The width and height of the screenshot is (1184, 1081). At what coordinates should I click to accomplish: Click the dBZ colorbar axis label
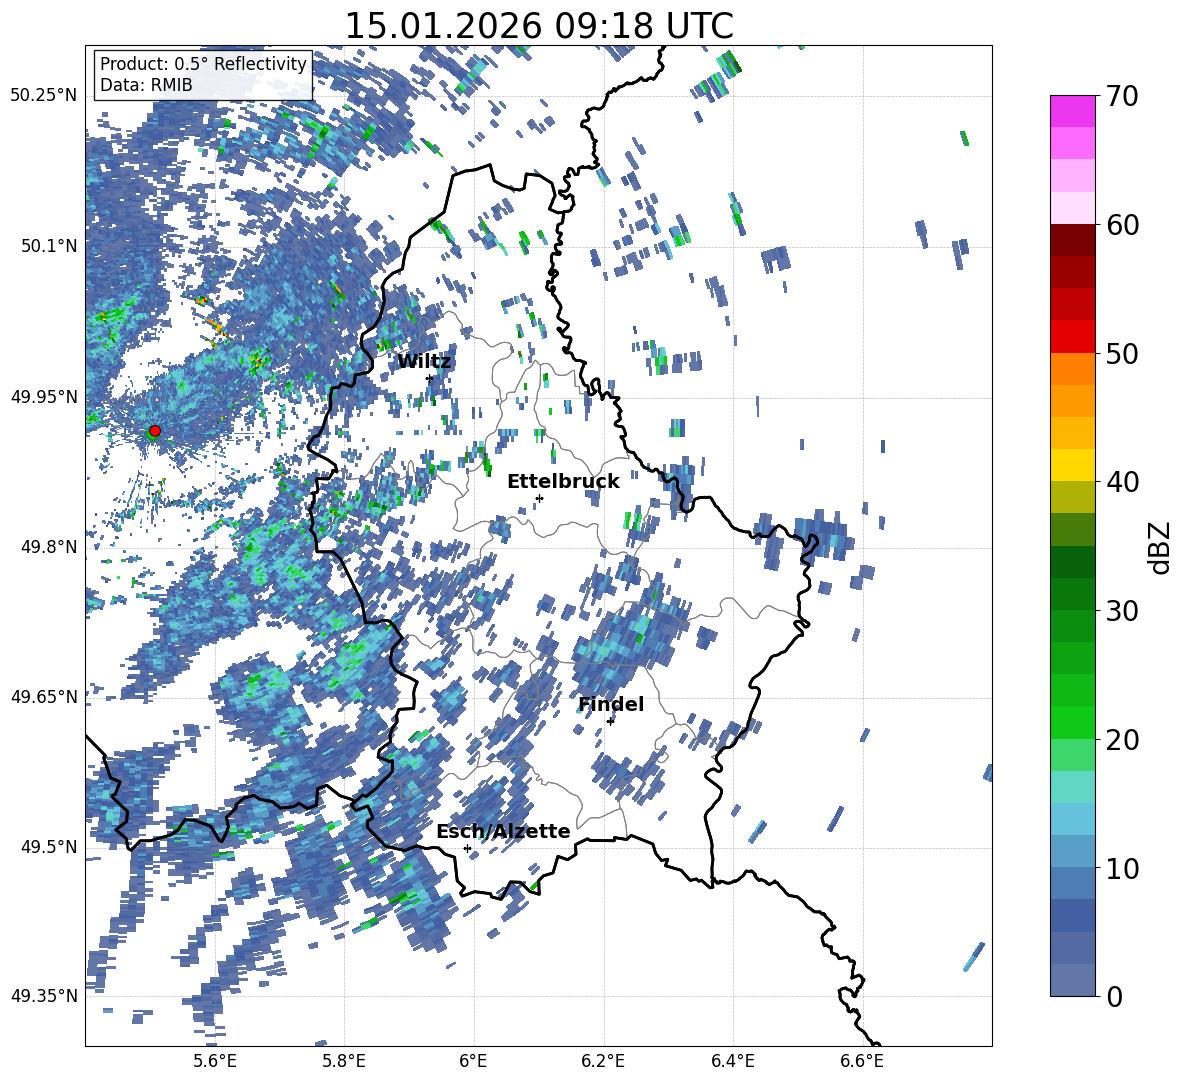[x=1161, y=547]
